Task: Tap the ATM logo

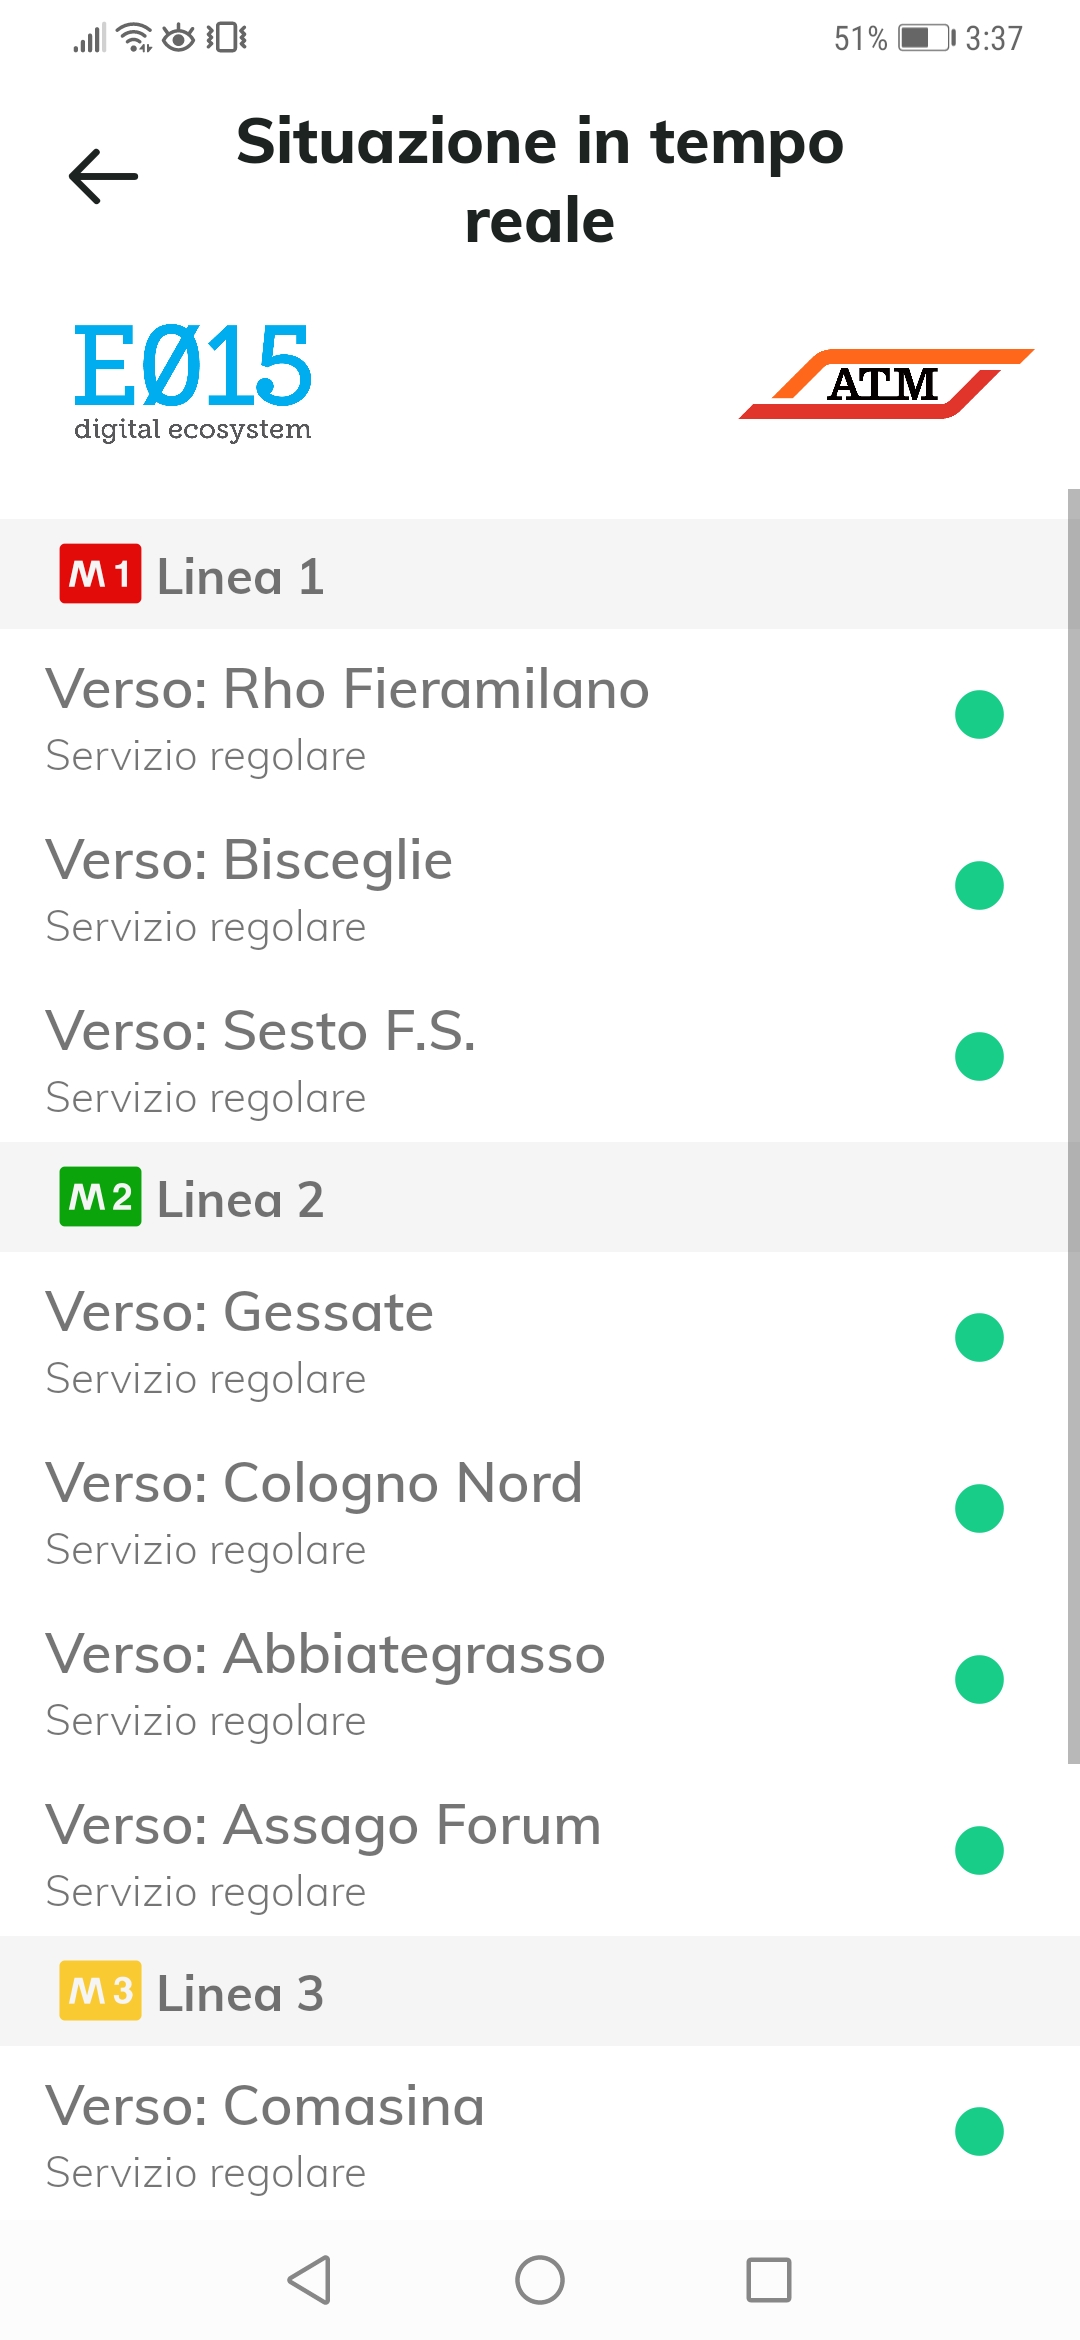Action: [x=886, y=384]
